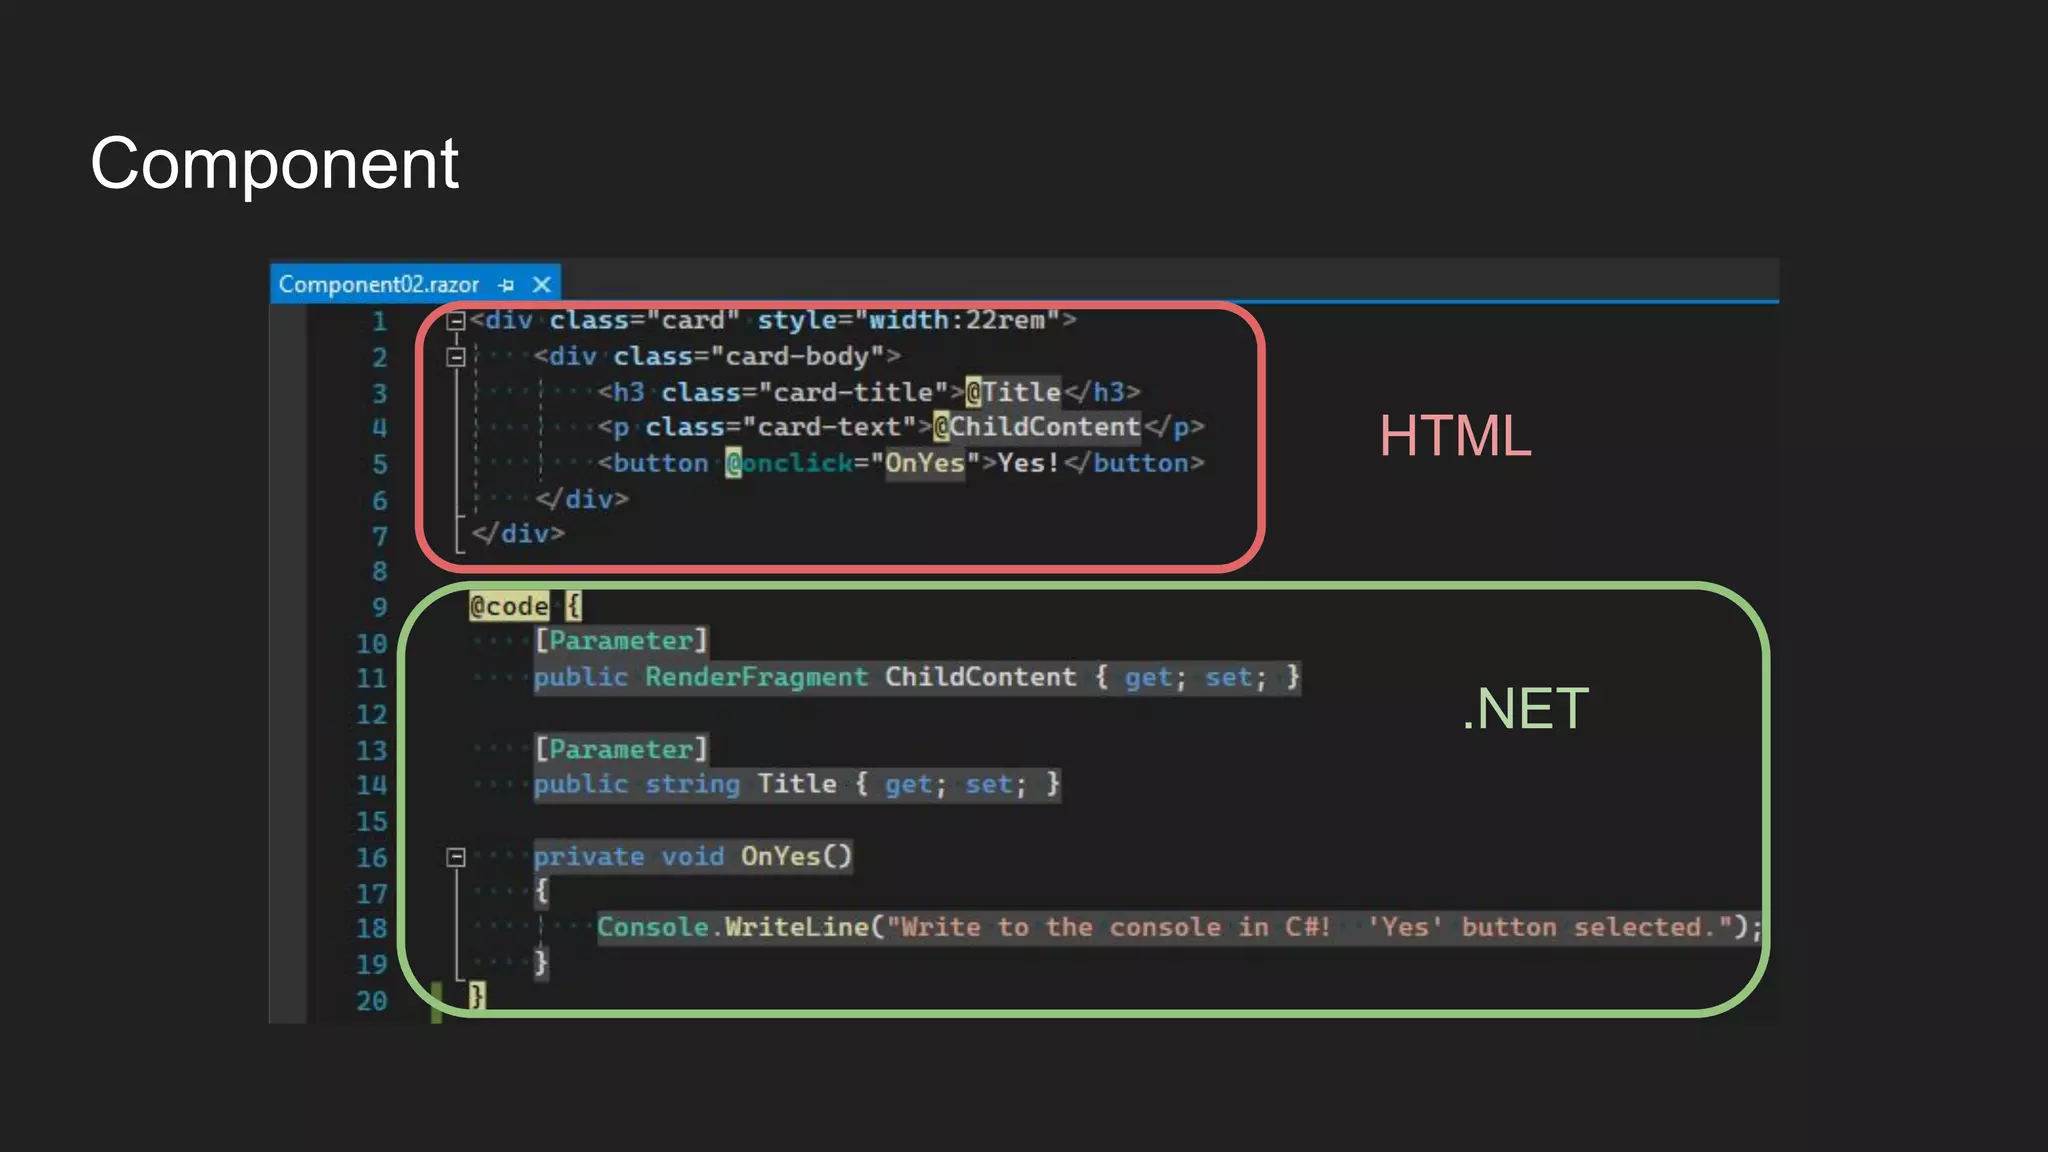Click Console.WriteLine on line 18
Screen dimensions: 2048x1152
(733, 927)
